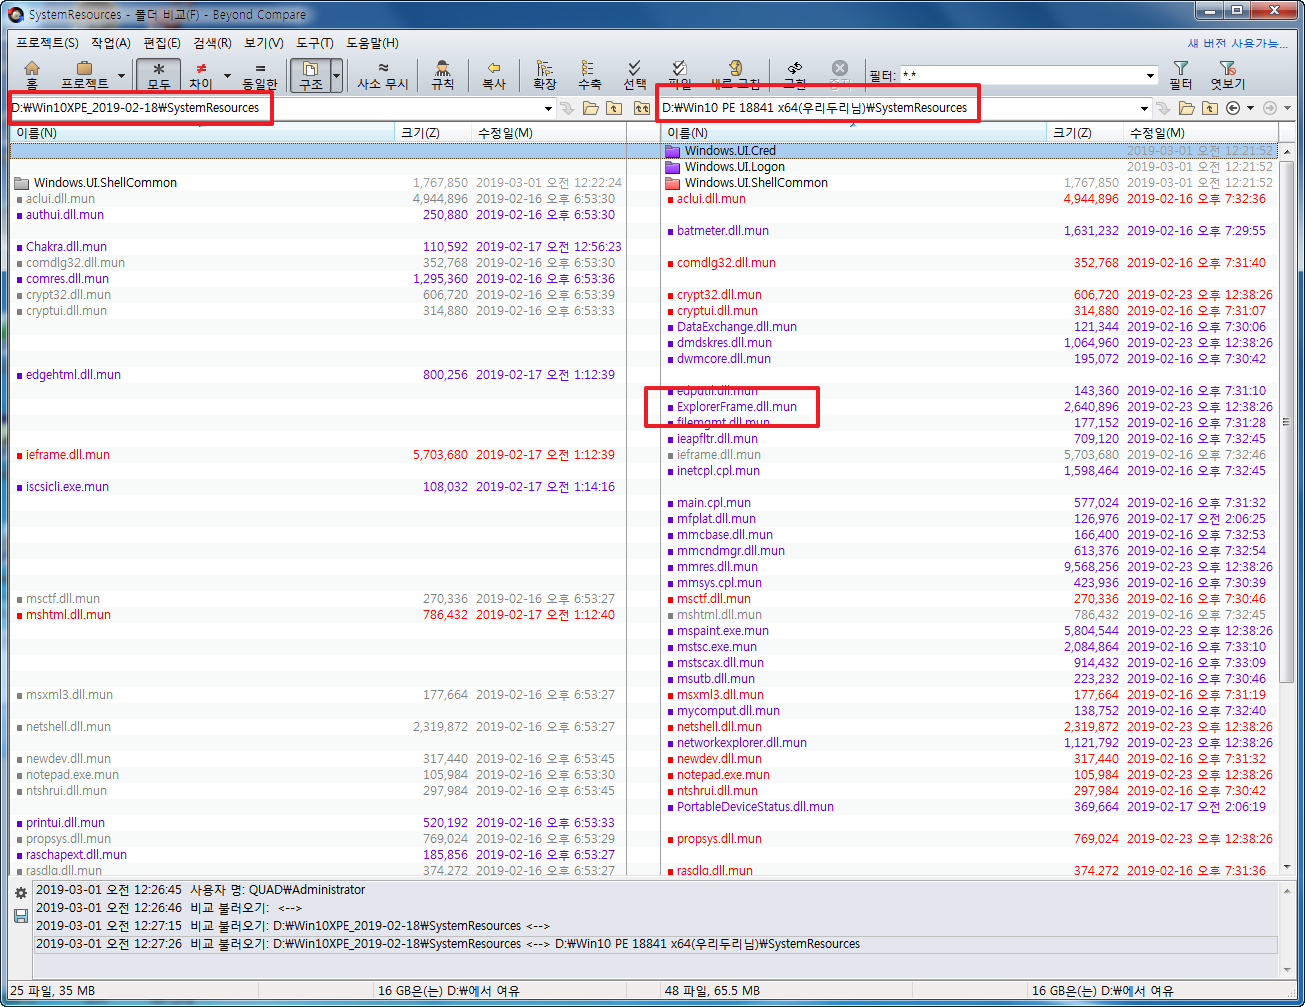Sort the right pane by 이름(N)
Screen dimensions: 1305x1007
pyautogui.click(x=854, y=133)
